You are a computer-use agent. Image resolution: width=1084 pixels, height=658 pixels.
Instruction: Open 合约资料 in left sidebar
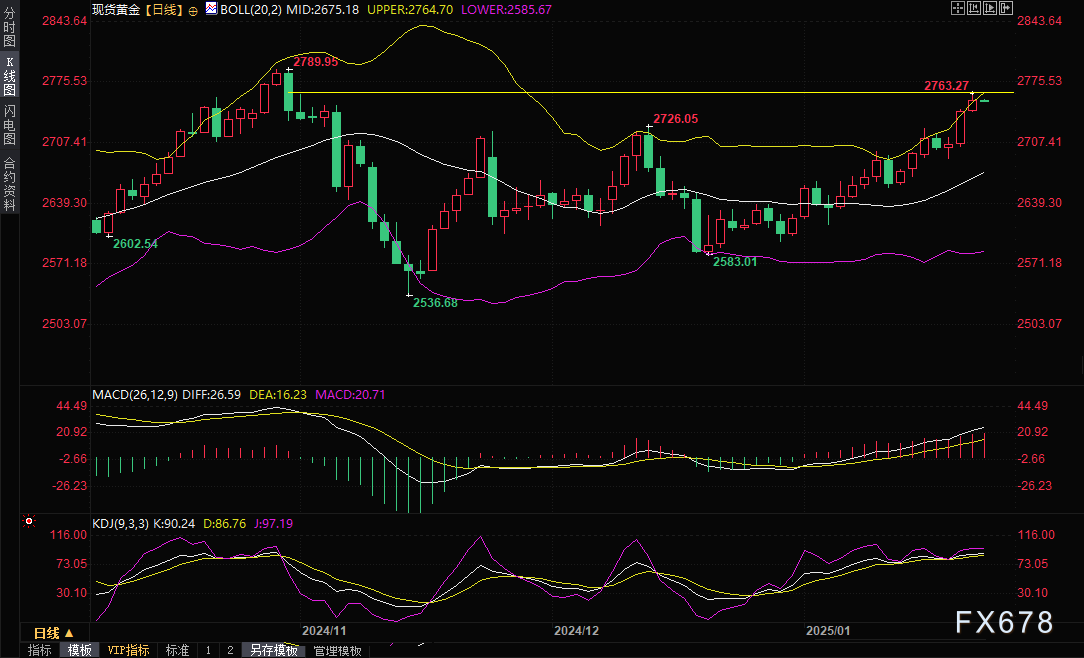click(9, 183)
